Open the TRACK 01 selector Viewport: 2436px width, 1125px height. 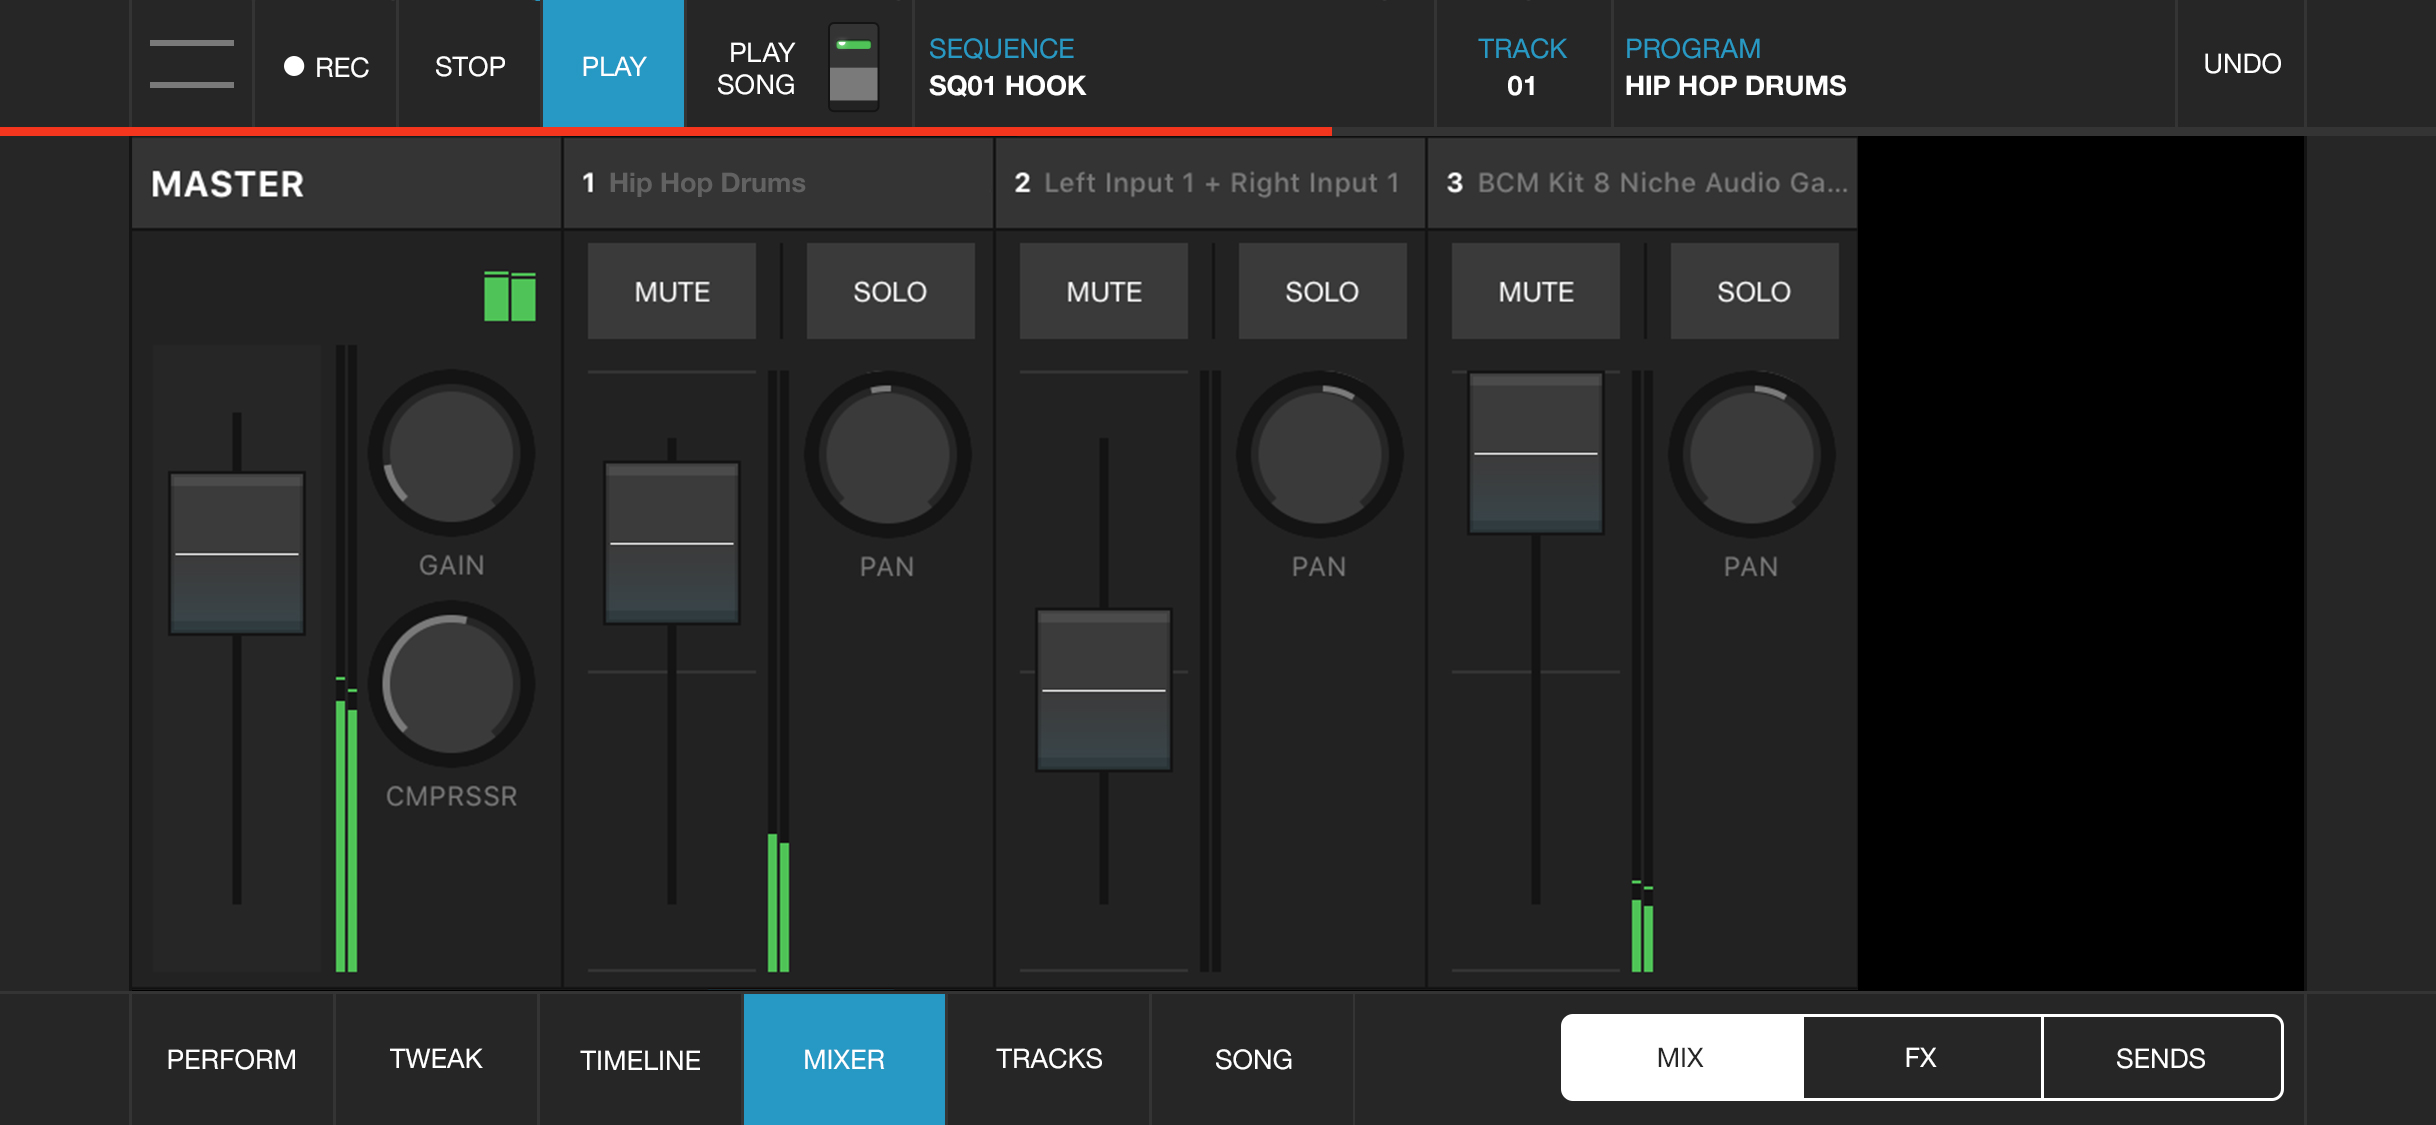tap(1522, 66)
